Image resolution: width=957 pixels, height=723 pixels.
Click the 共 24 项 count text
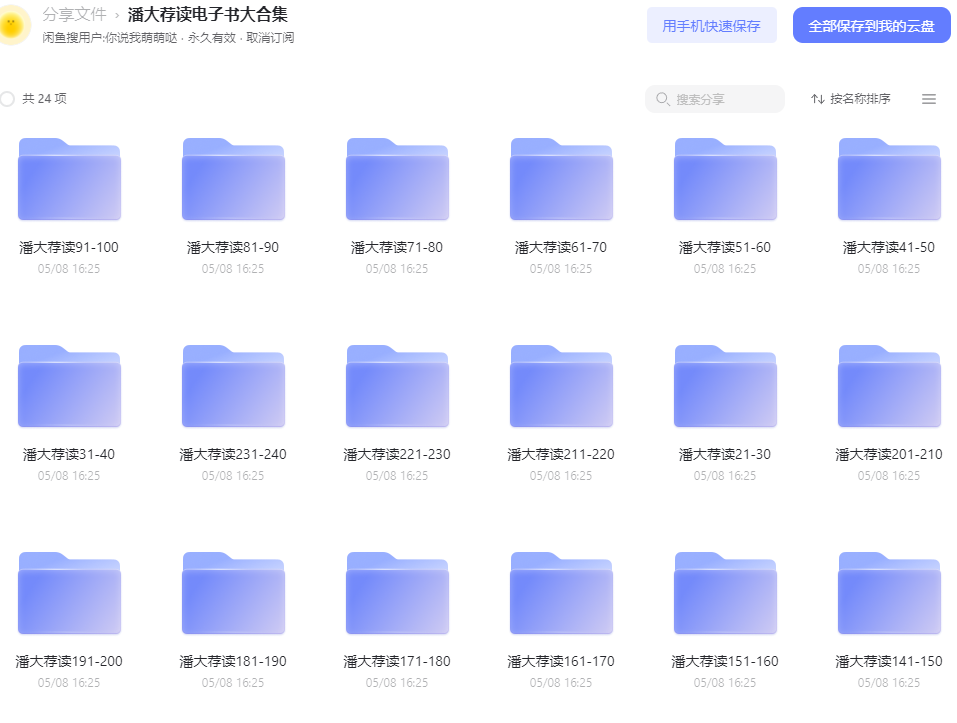pyautogui.click(x=45, y=99)
